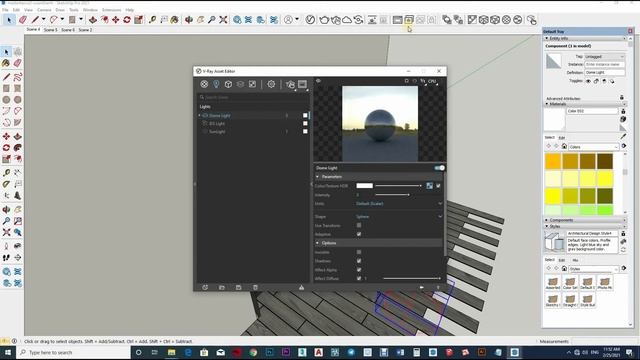Open the V-Ray Cloud render icon

(x=347, y=20)
